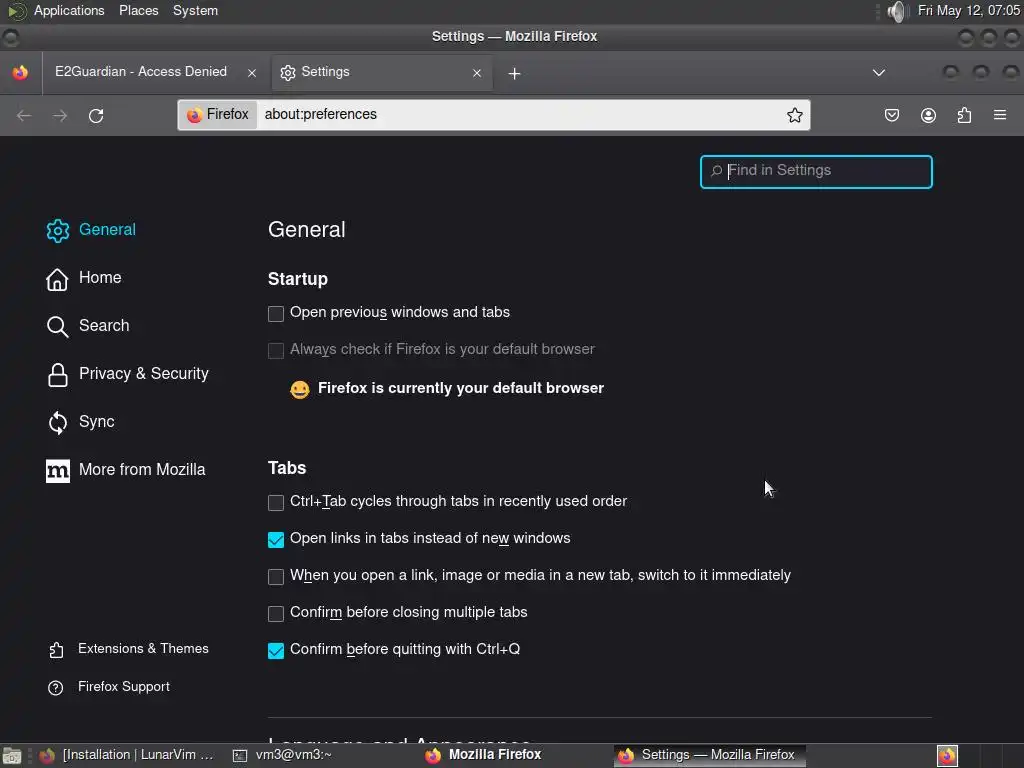Click the smiley default browser icon
The width and height of the screenshot is (1024, 768).
click(300, 389)
